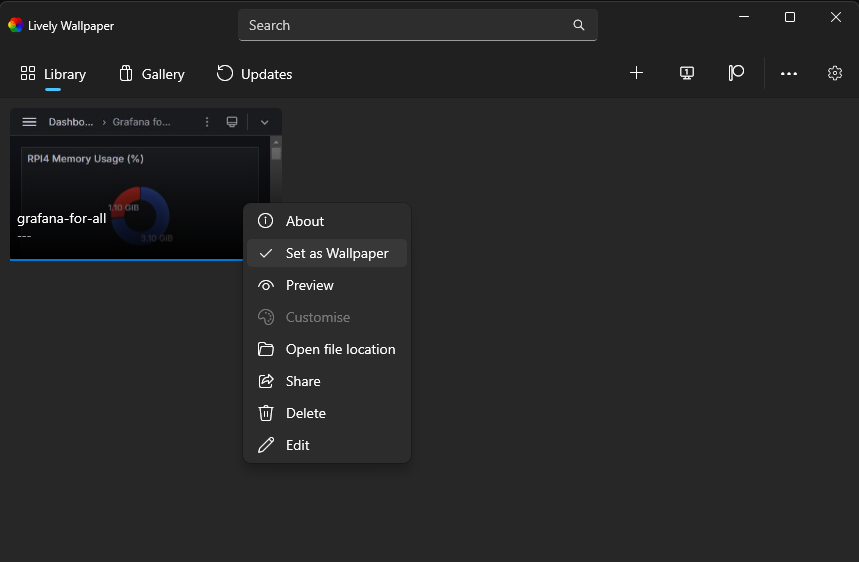Click the search magnifier icon
This screenshot has width=859, height=562.
point(579,25)
